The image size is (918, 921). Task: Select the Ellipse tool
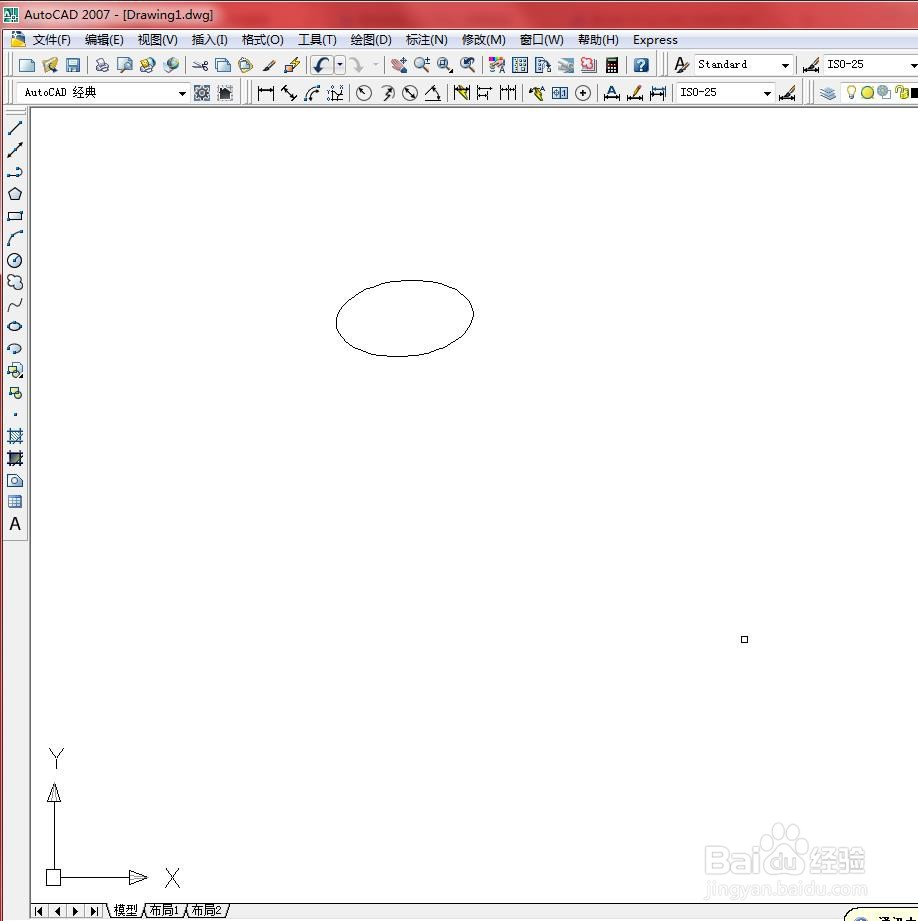(15, 327)
